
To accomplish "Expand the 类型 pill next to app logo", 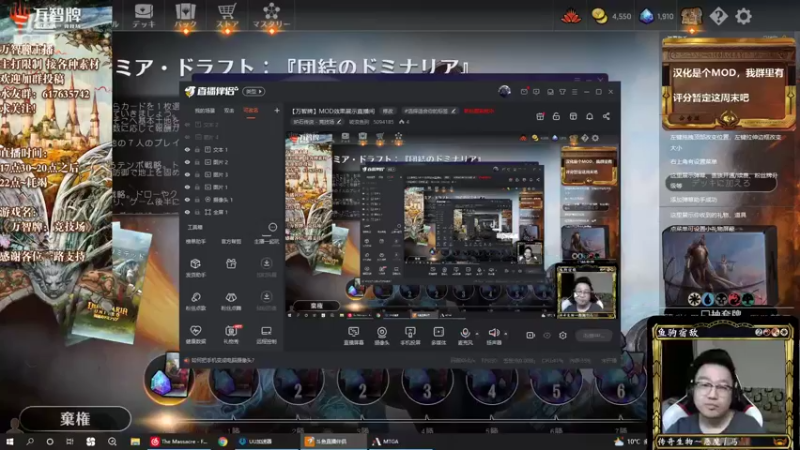I will pos(254,91).
